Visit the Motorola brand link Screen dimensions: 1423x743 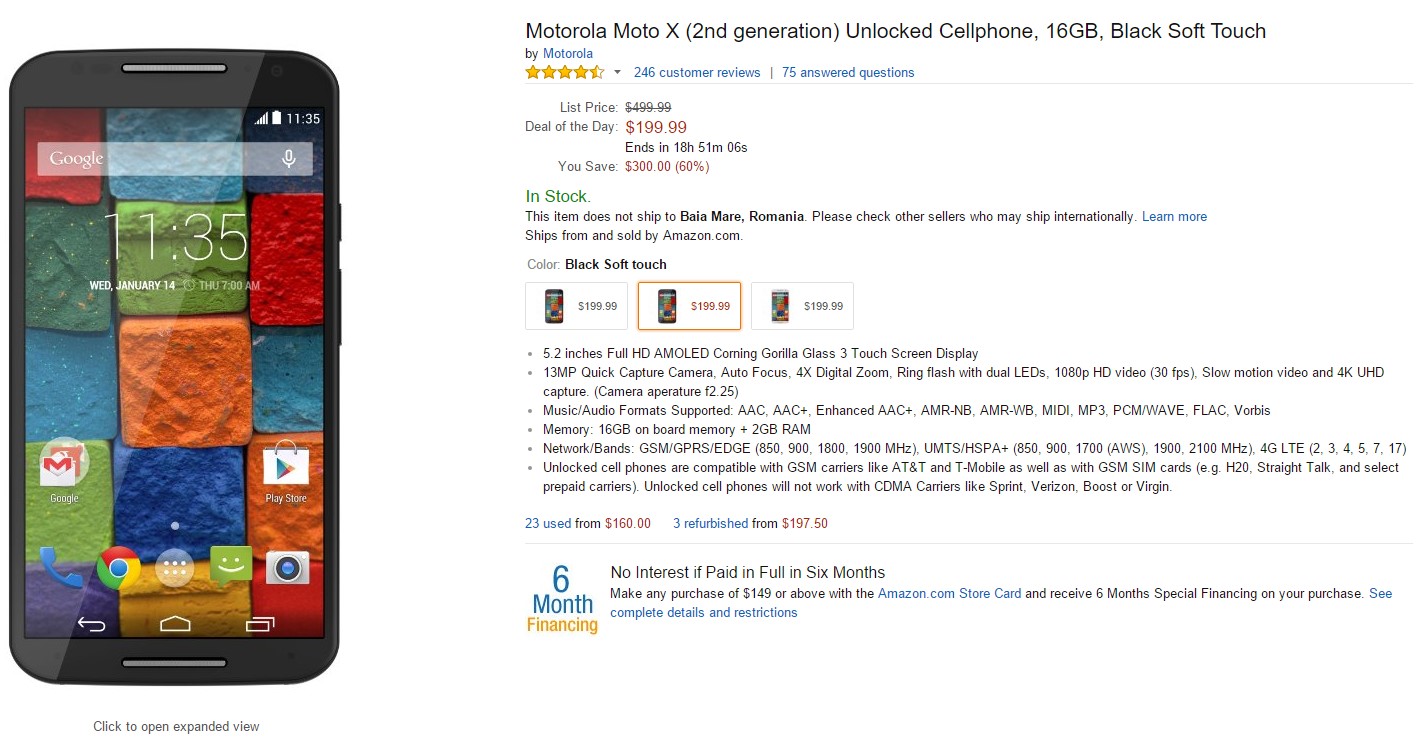click(568, 53)
